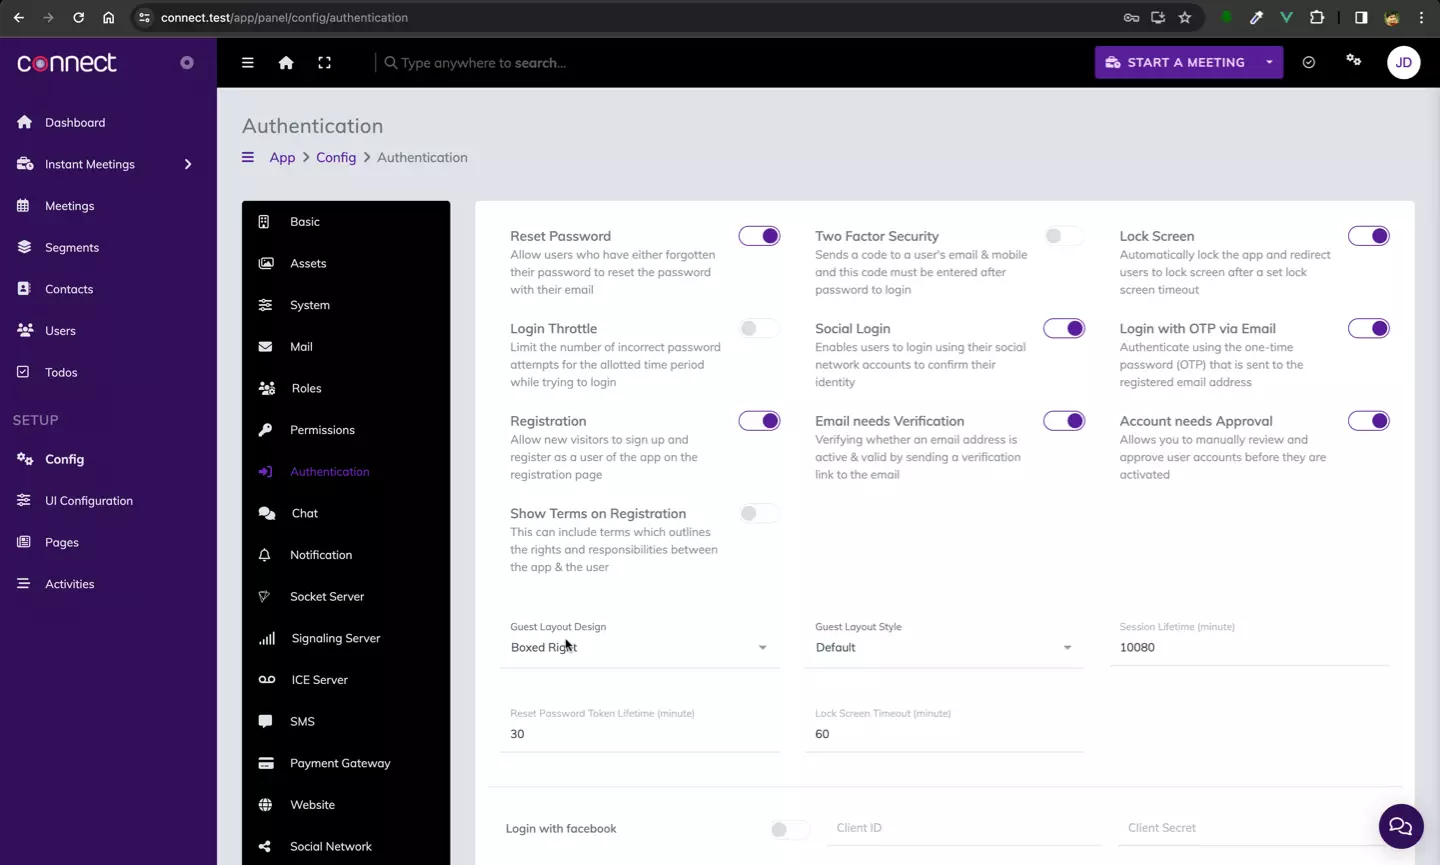
Task: Open the Basic config tab
Action: click(x=346, y=222)
